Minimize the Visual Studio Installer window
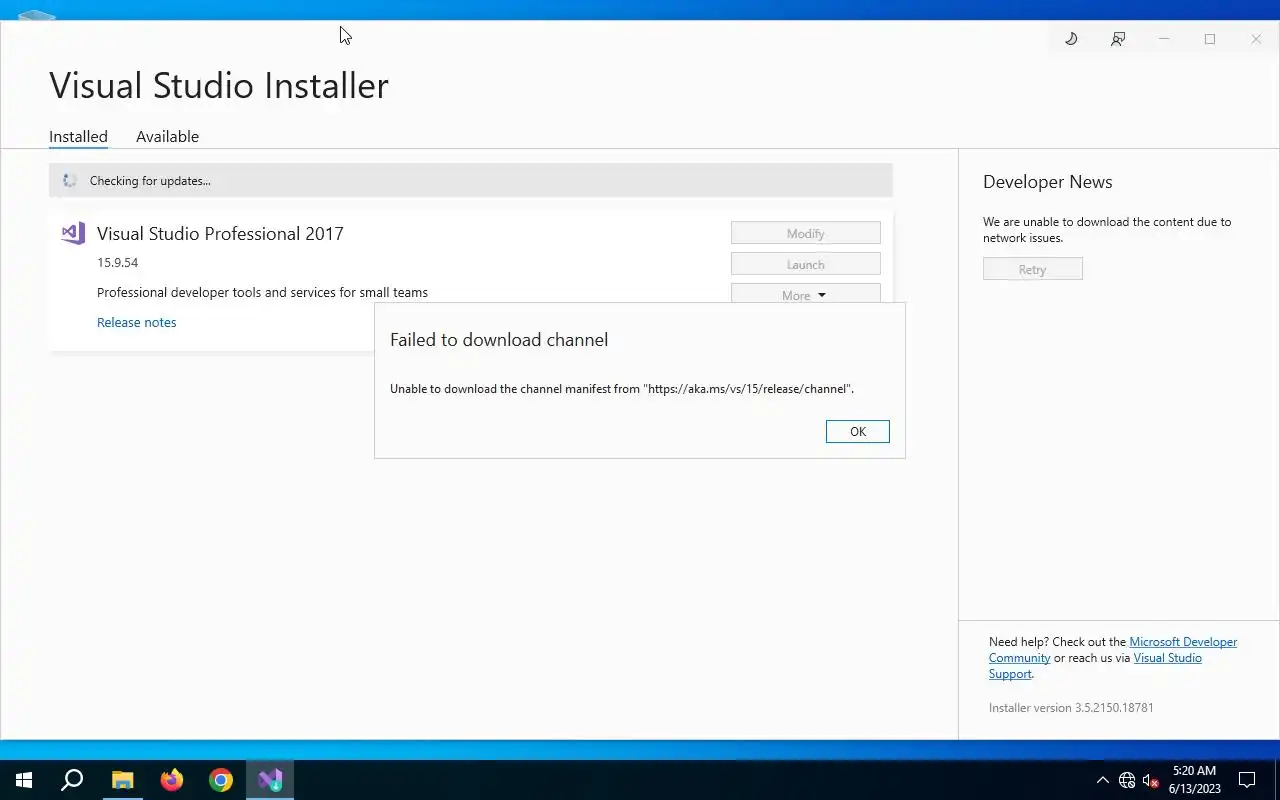Screen dimensions: 1280x800 click(1164, 39)
